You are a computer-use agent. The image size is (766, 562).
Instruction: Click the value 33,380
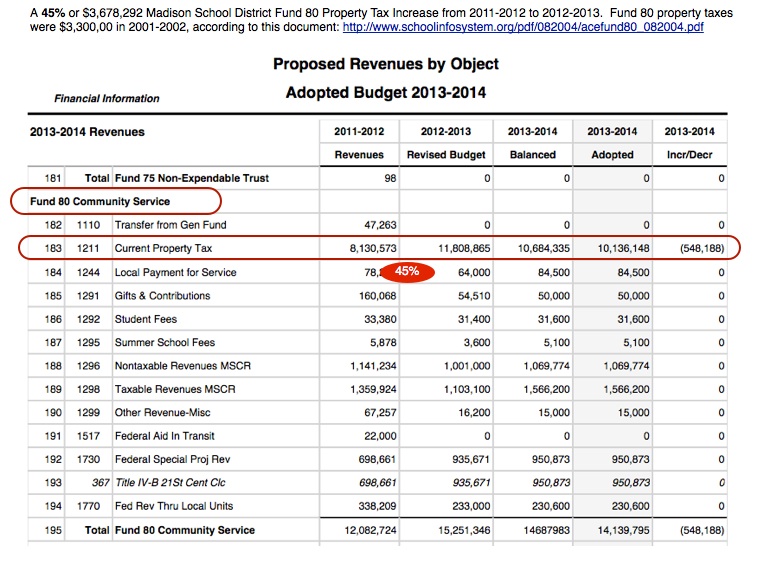point(380,320)
